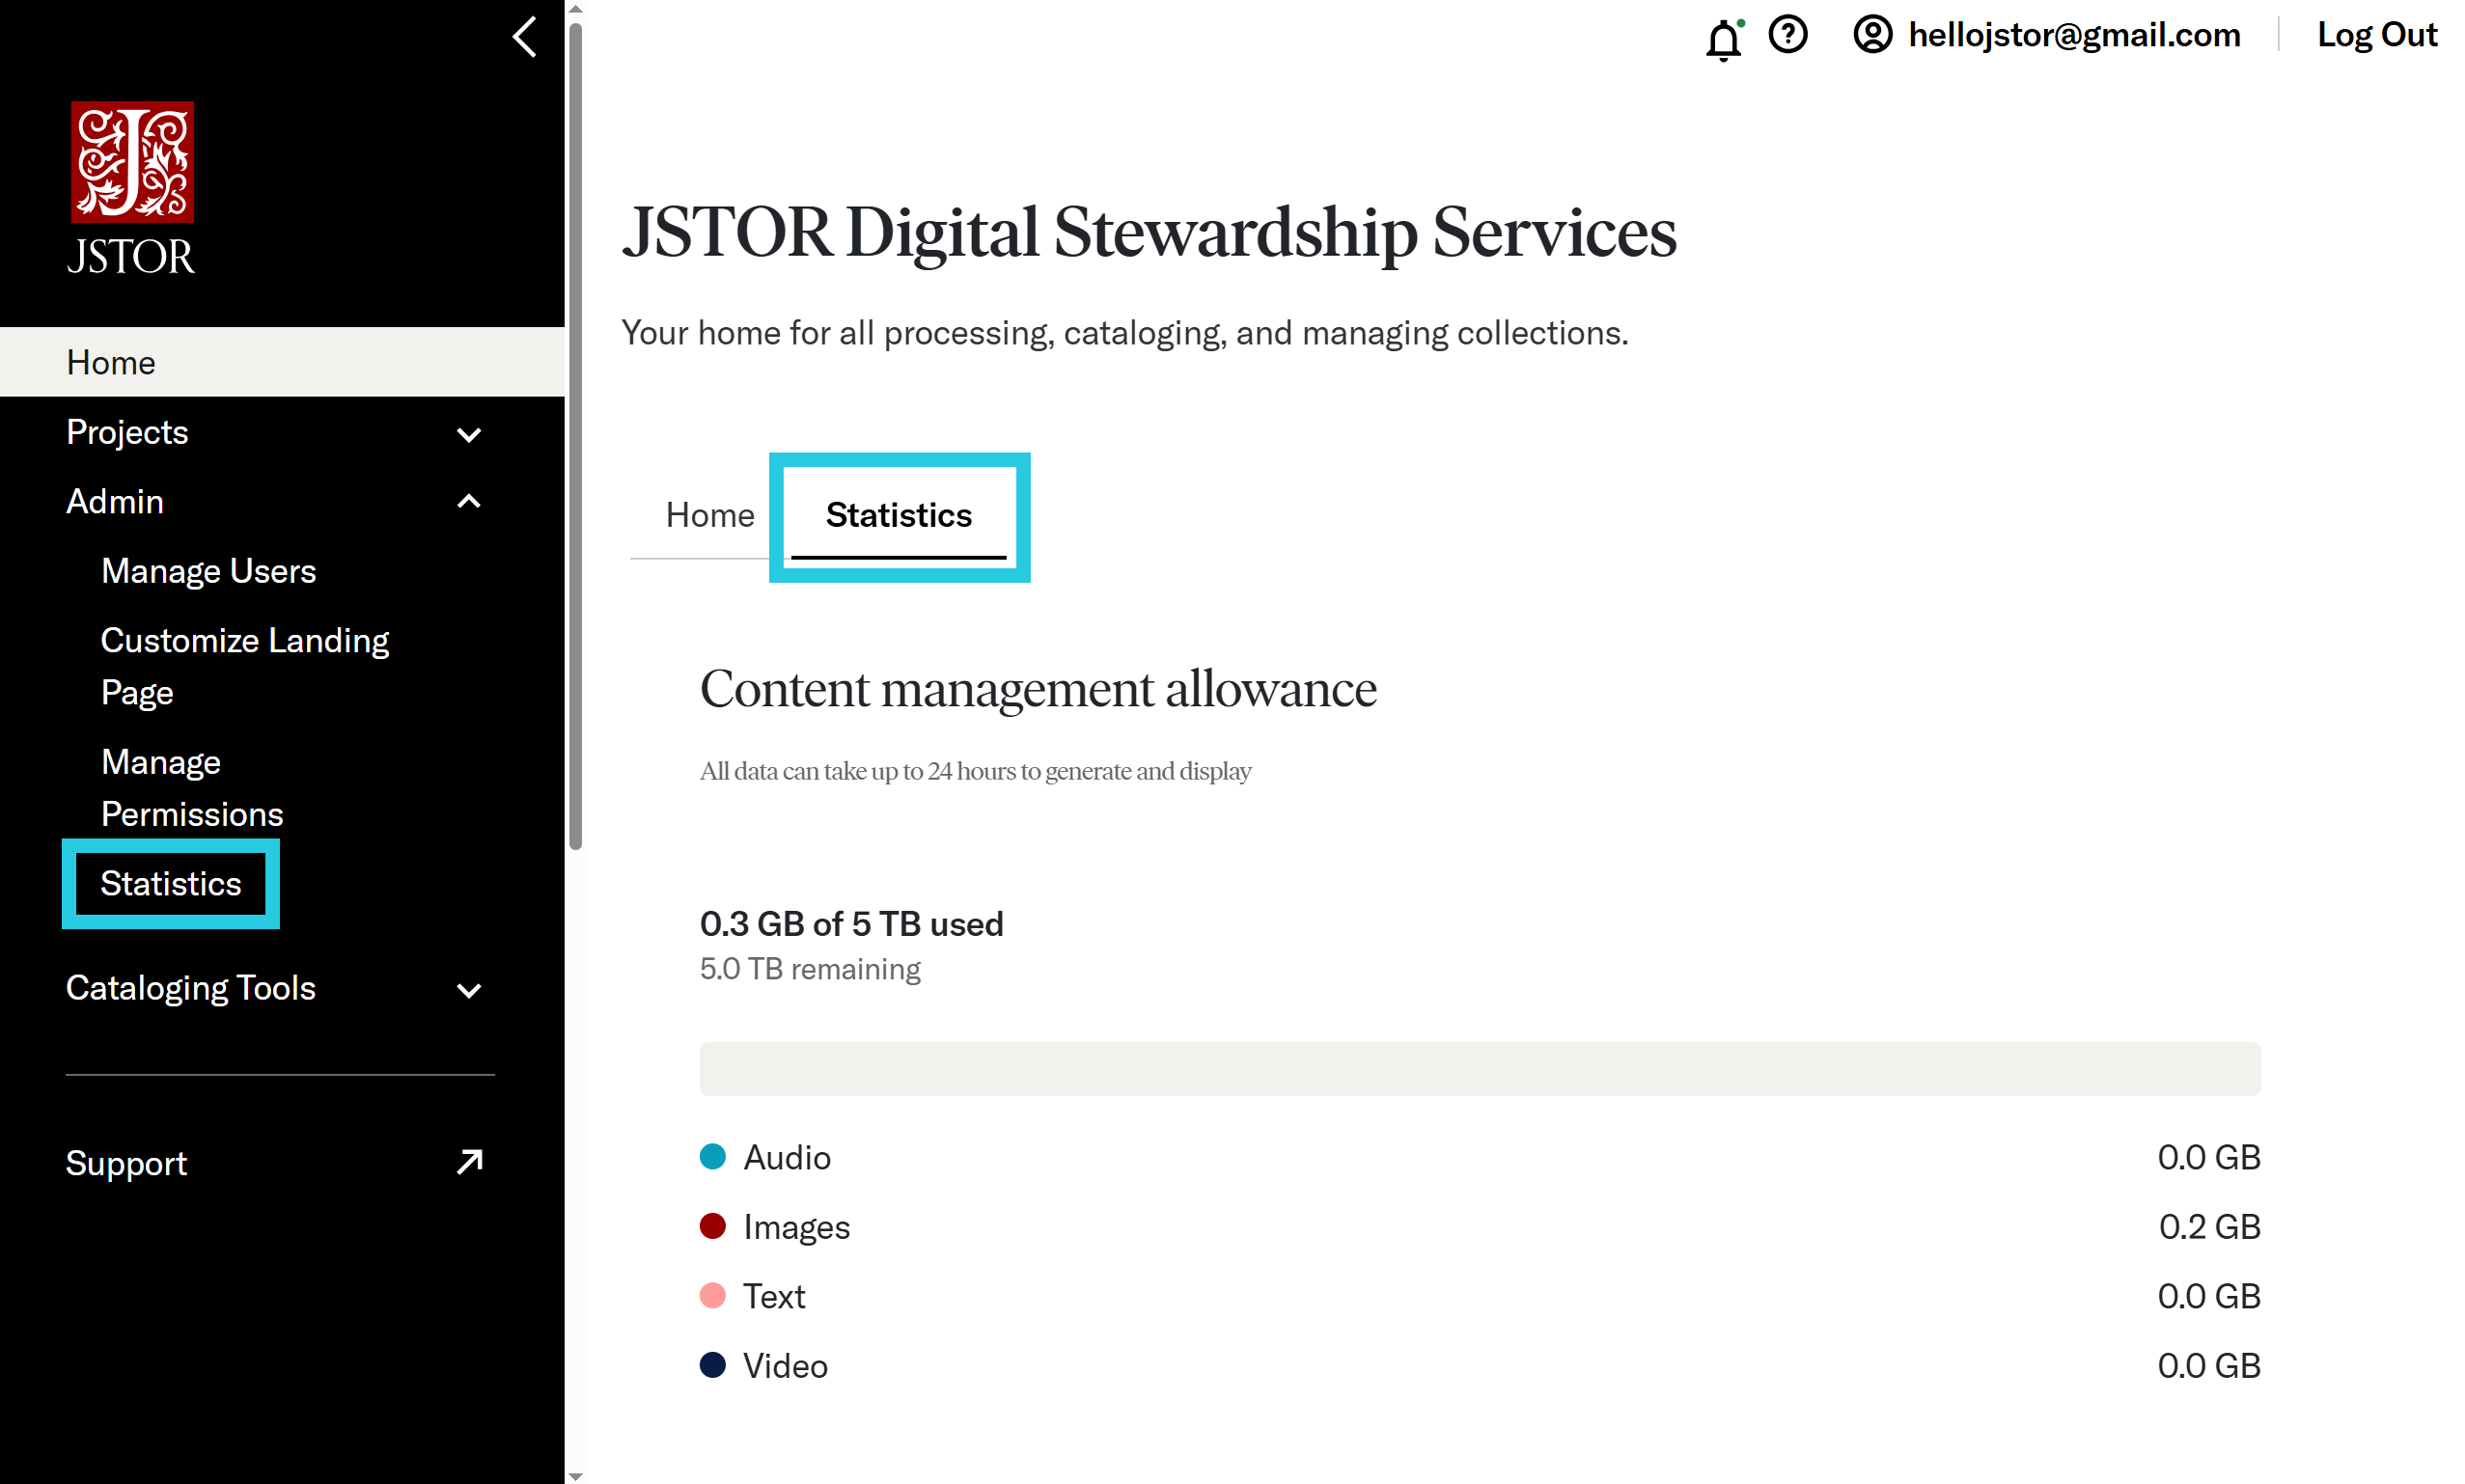This screenshot has width=2465, height=1484.
Task: Select Admin in the sidebar
Action: point(115,501)
